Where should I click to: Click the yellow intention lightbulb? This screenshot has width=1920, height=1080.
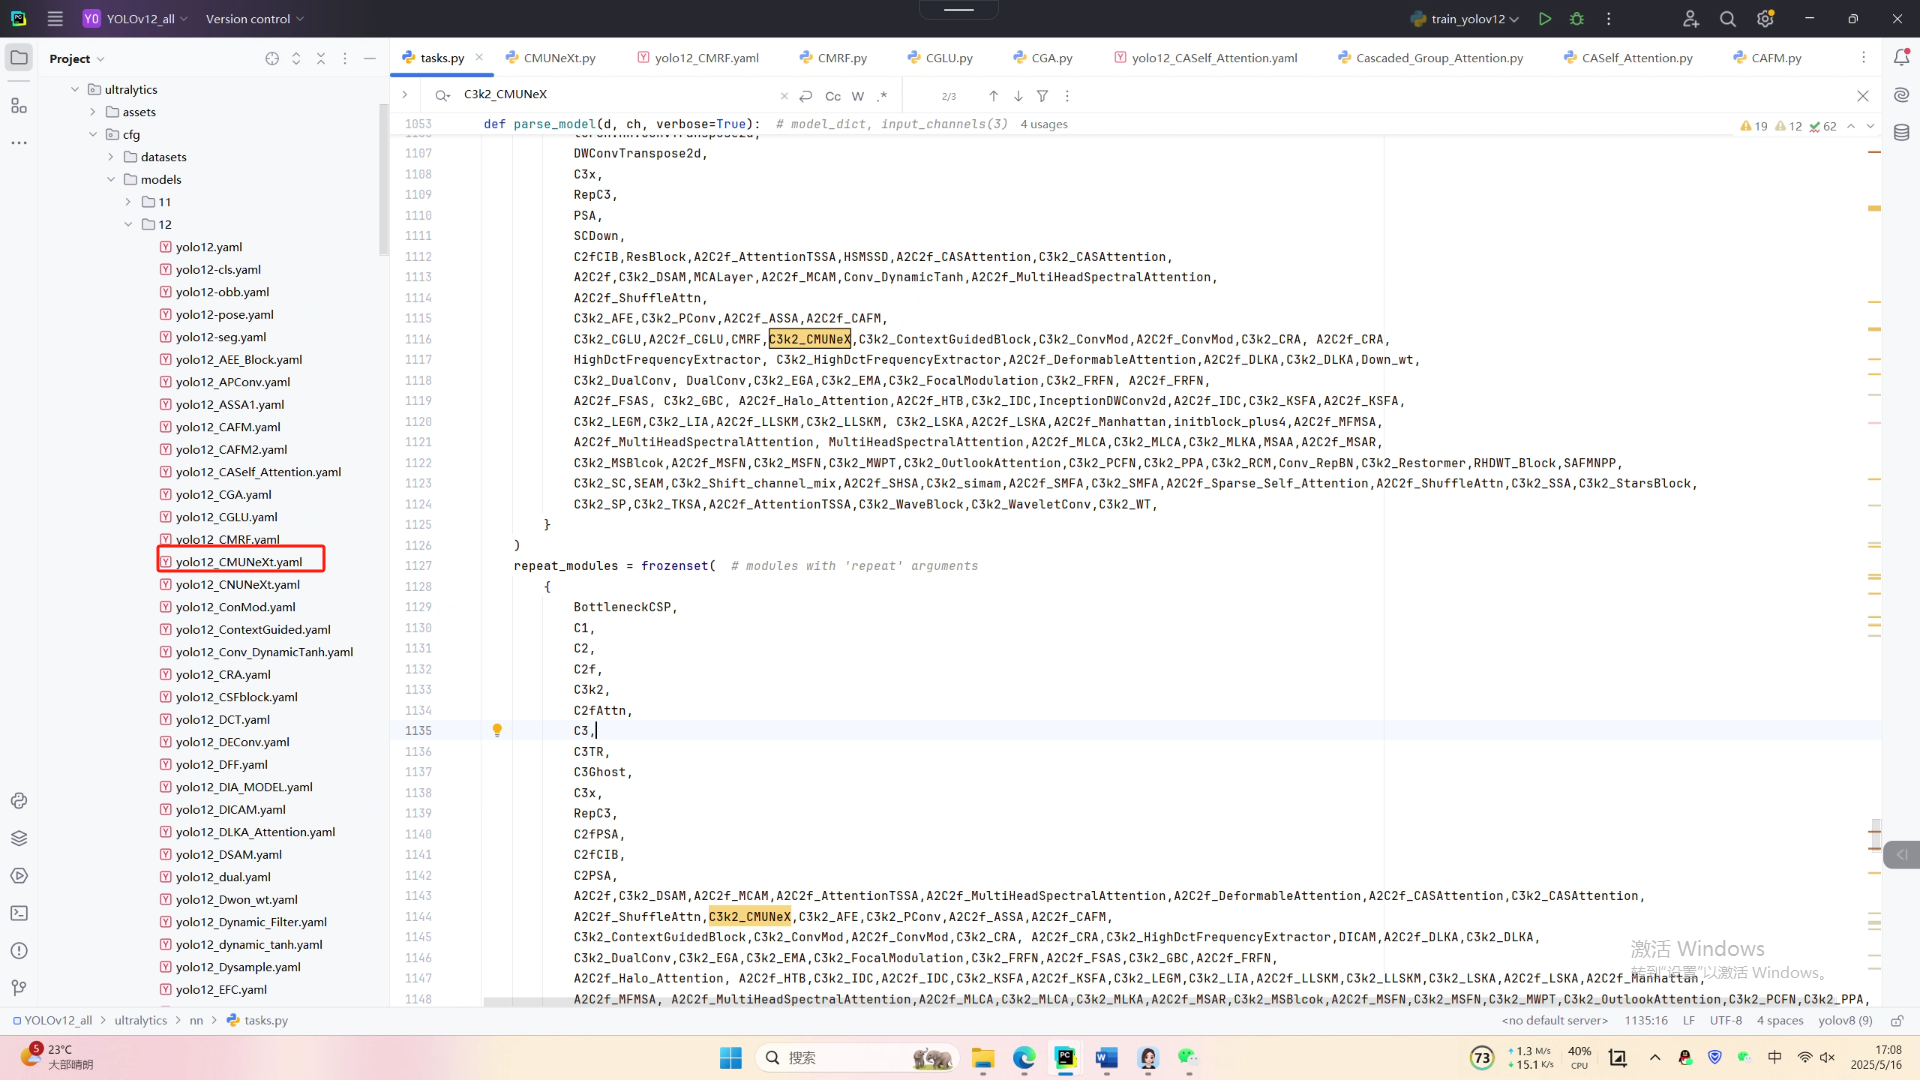coord(497,730)
